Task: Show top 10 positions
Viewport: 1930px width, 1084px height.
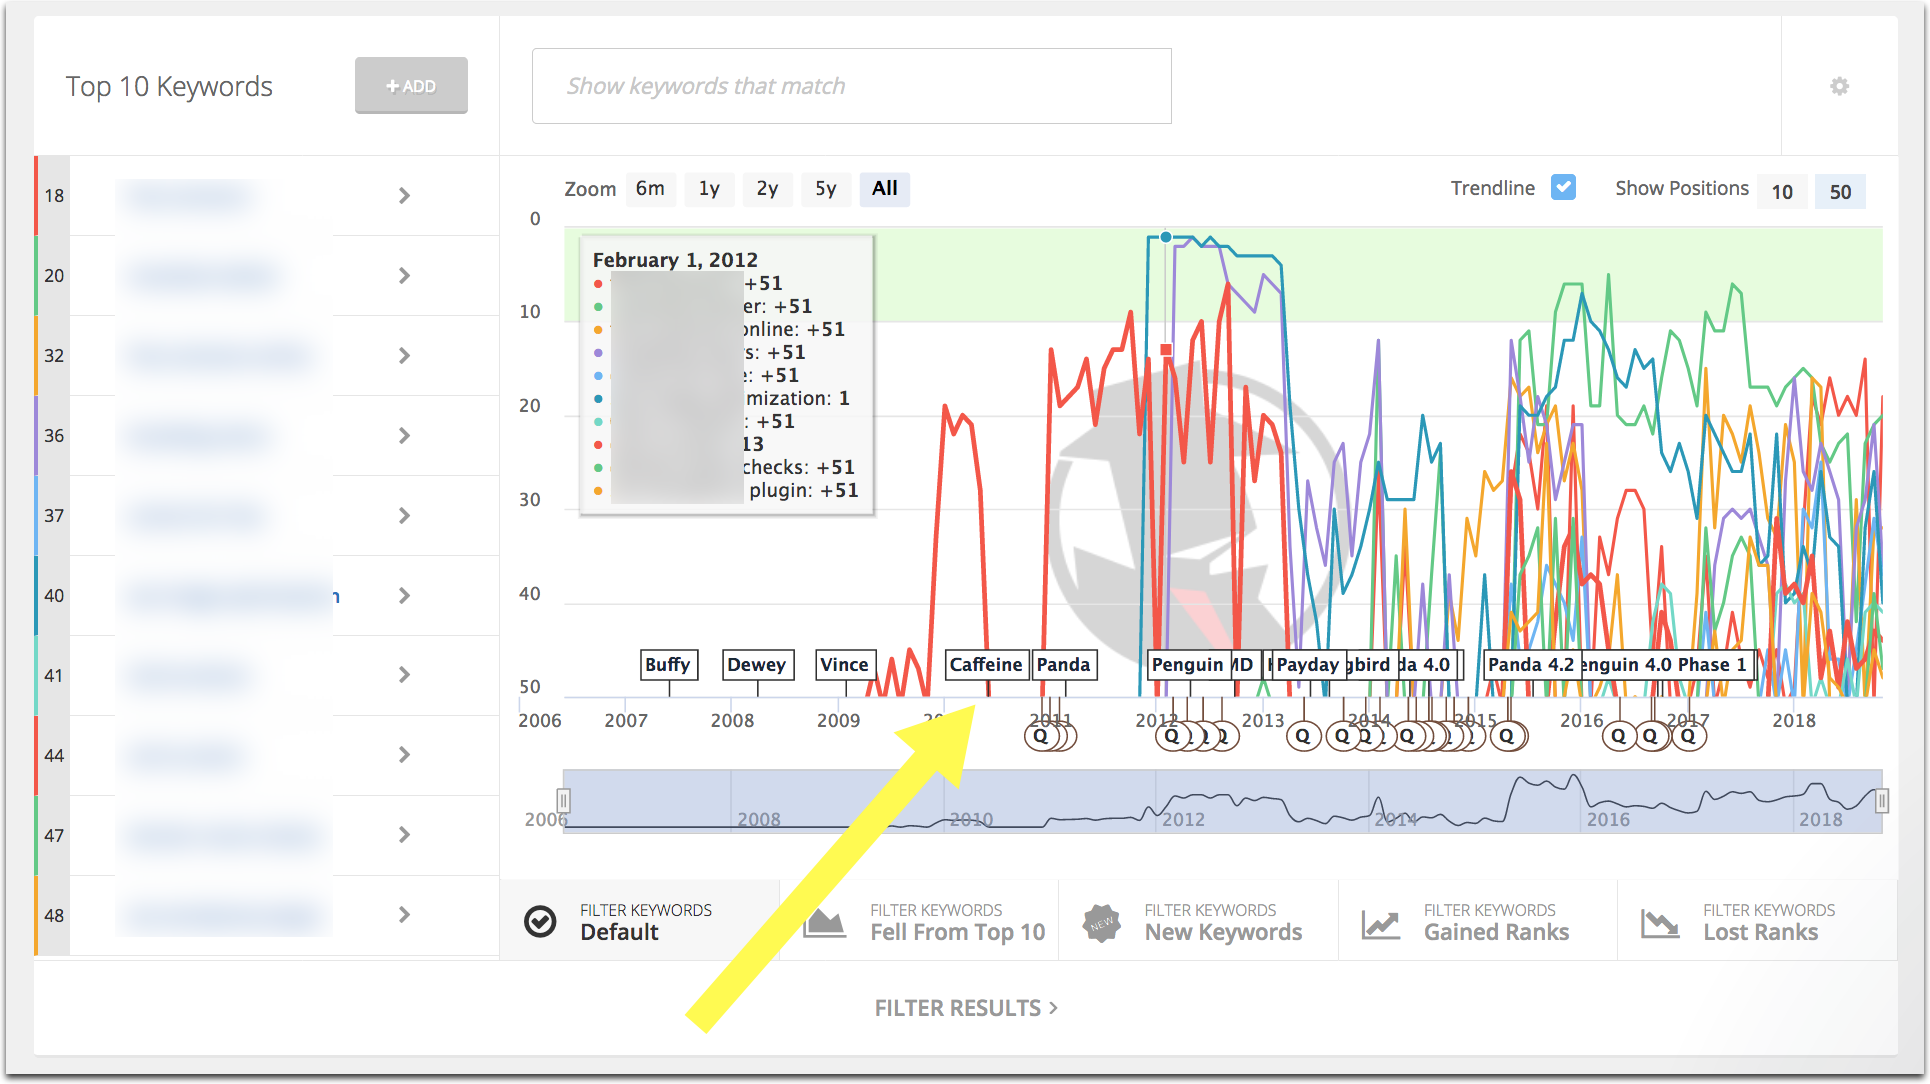Action: point(1782,191)
